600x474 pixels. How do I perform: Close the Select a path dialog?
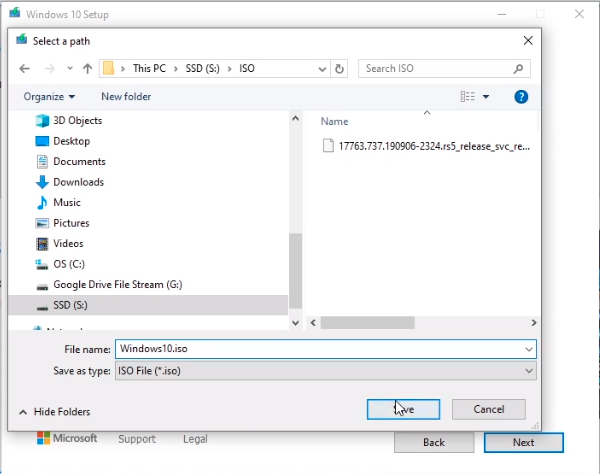point(528,41)
